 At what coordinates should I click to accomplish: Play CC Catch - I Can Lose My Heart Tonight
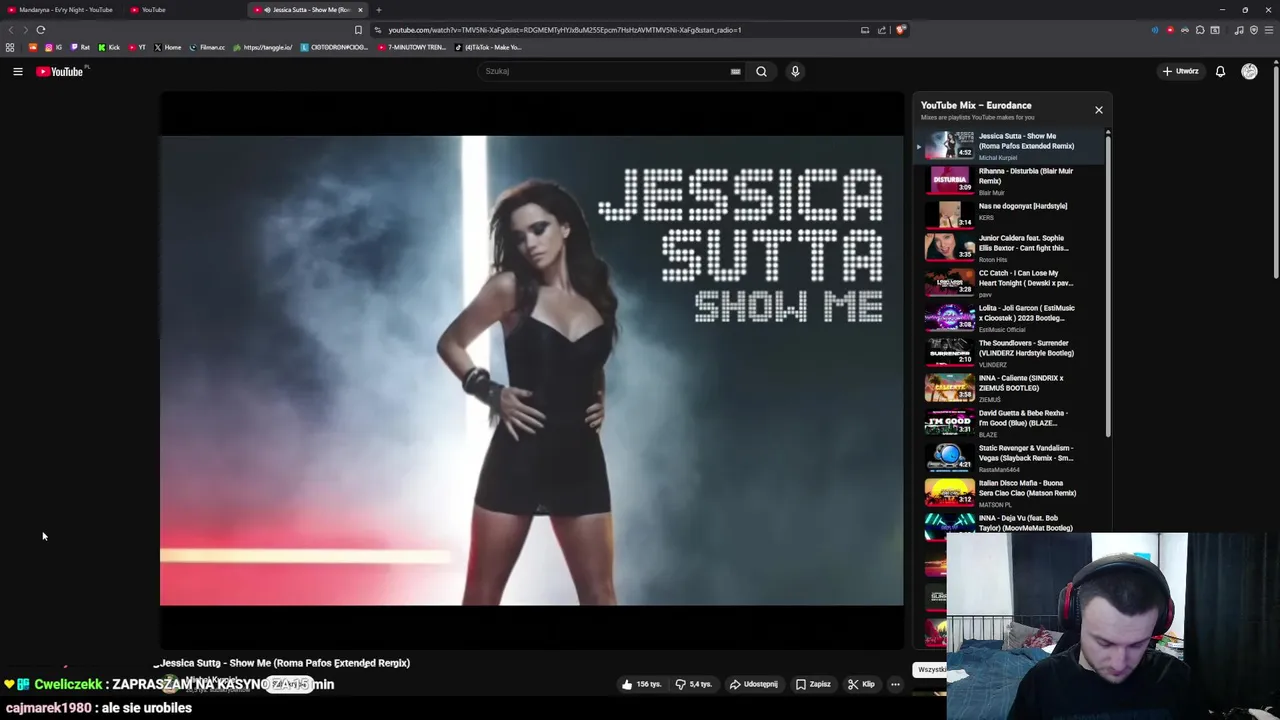click(1010, 283)
